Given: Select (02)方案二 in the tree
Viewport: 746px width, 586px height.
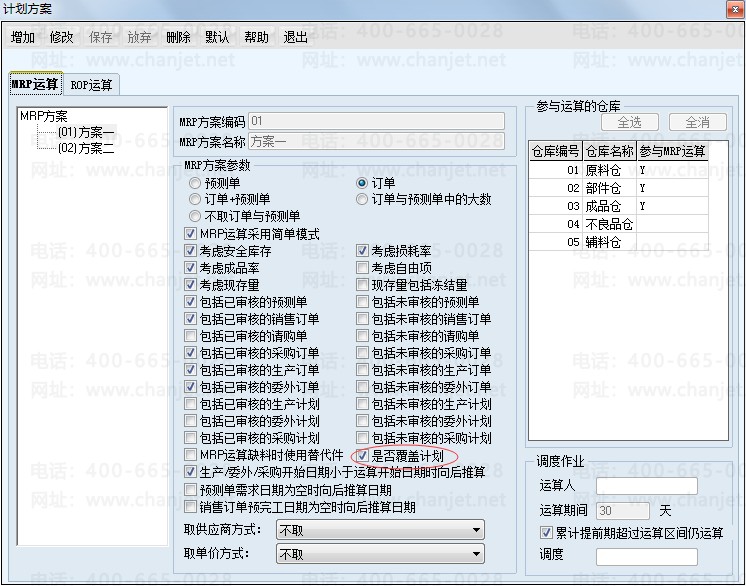Looking at the screenshot, I should tap(86, 148).
